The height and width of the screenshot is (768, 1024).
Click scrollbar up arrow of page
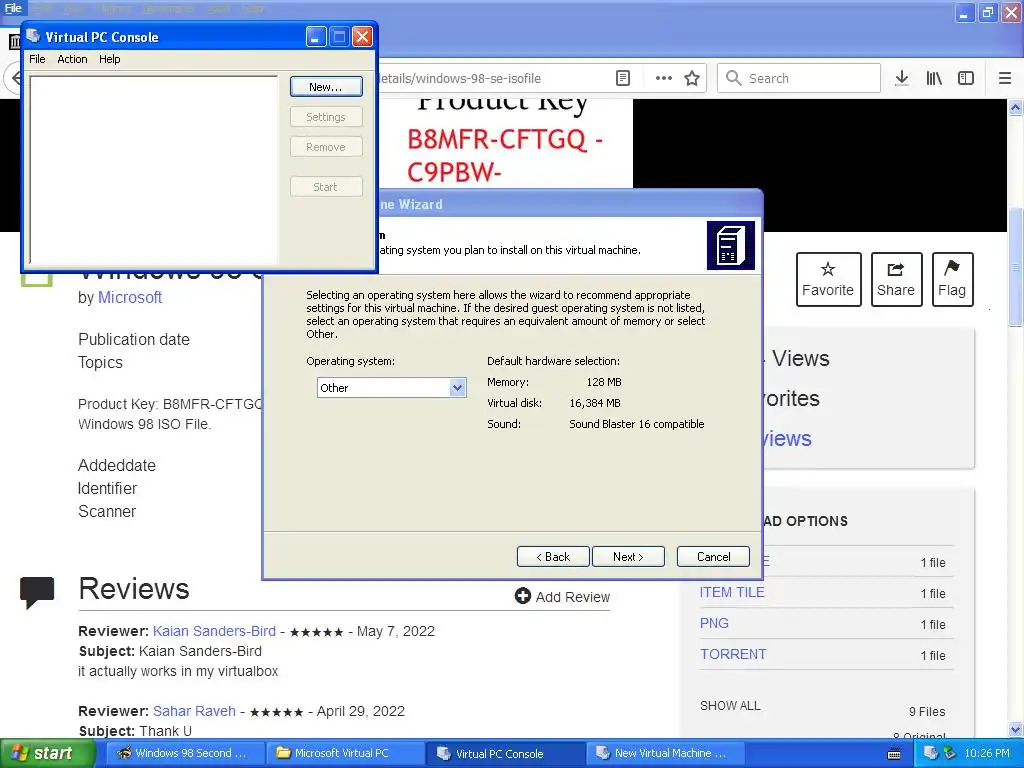(x=1016, y=107)
